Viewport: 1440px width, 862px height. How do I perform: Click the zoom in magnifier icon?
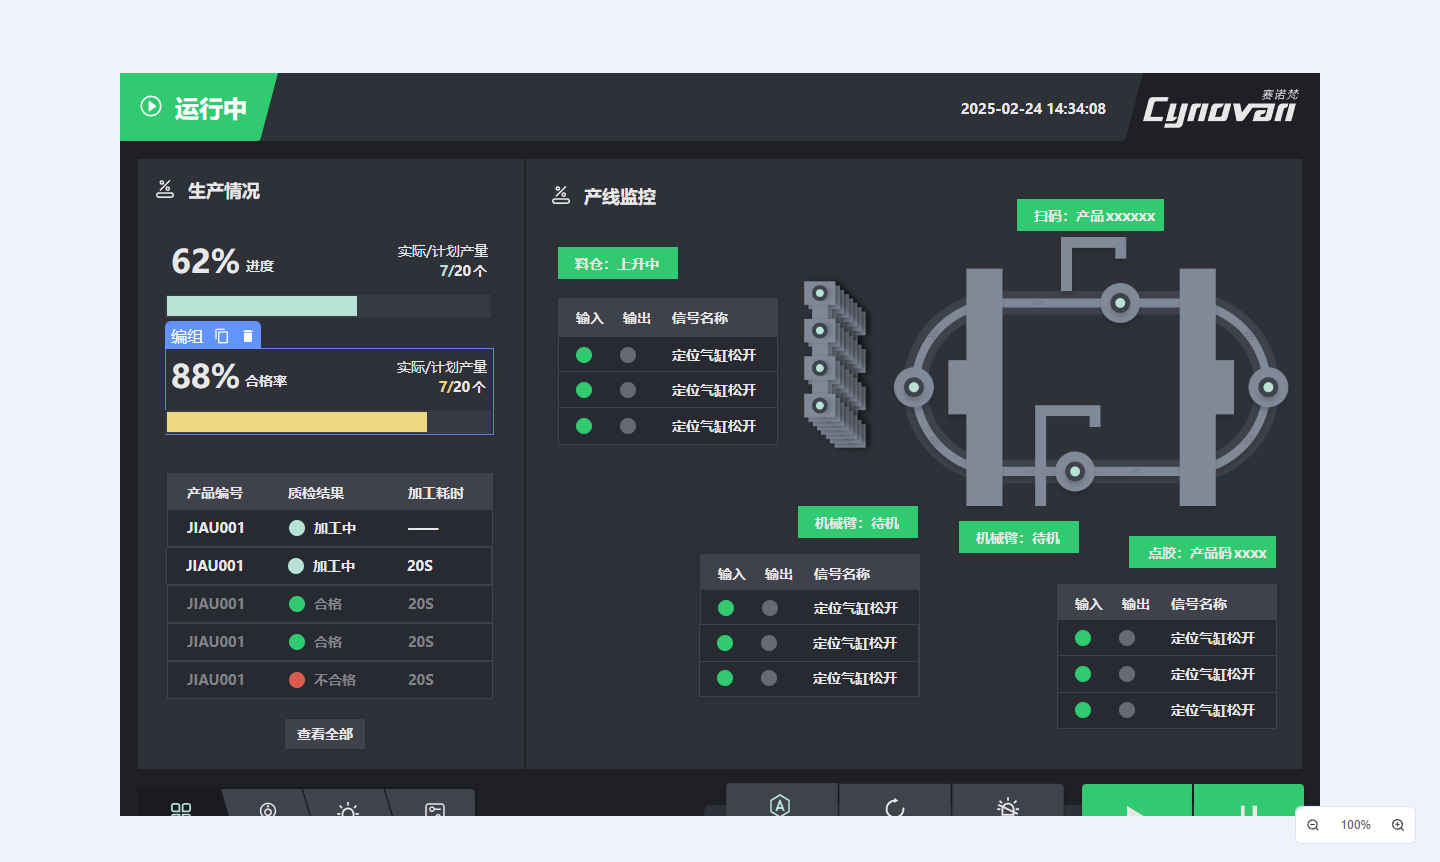pyautogui.click(x=1398, y=825)
